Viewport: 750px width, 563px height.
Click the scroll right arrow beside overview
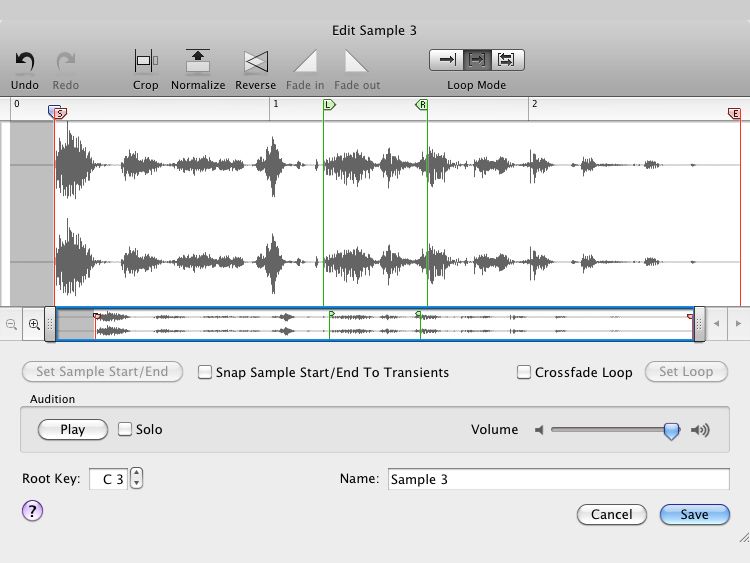(739, 323)
